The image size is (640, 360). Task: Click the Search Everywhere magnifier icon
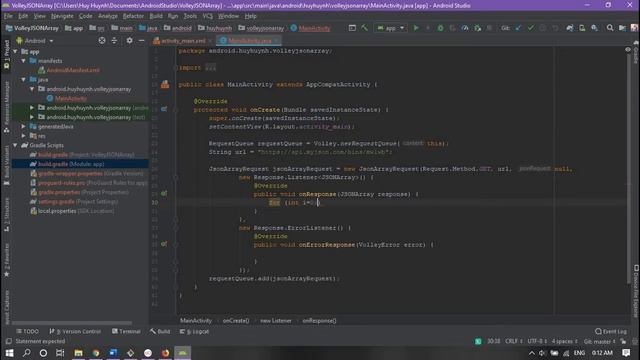coord(610,28)
